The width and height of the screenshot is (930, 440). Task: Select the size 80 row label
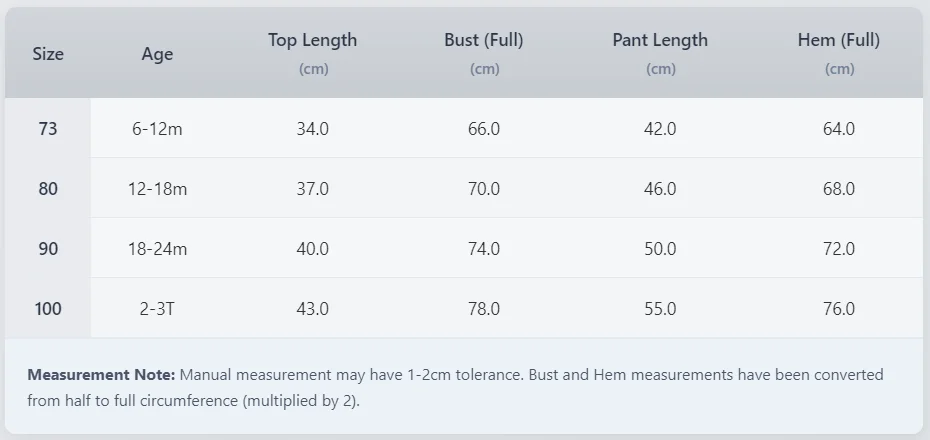point(48,189)
